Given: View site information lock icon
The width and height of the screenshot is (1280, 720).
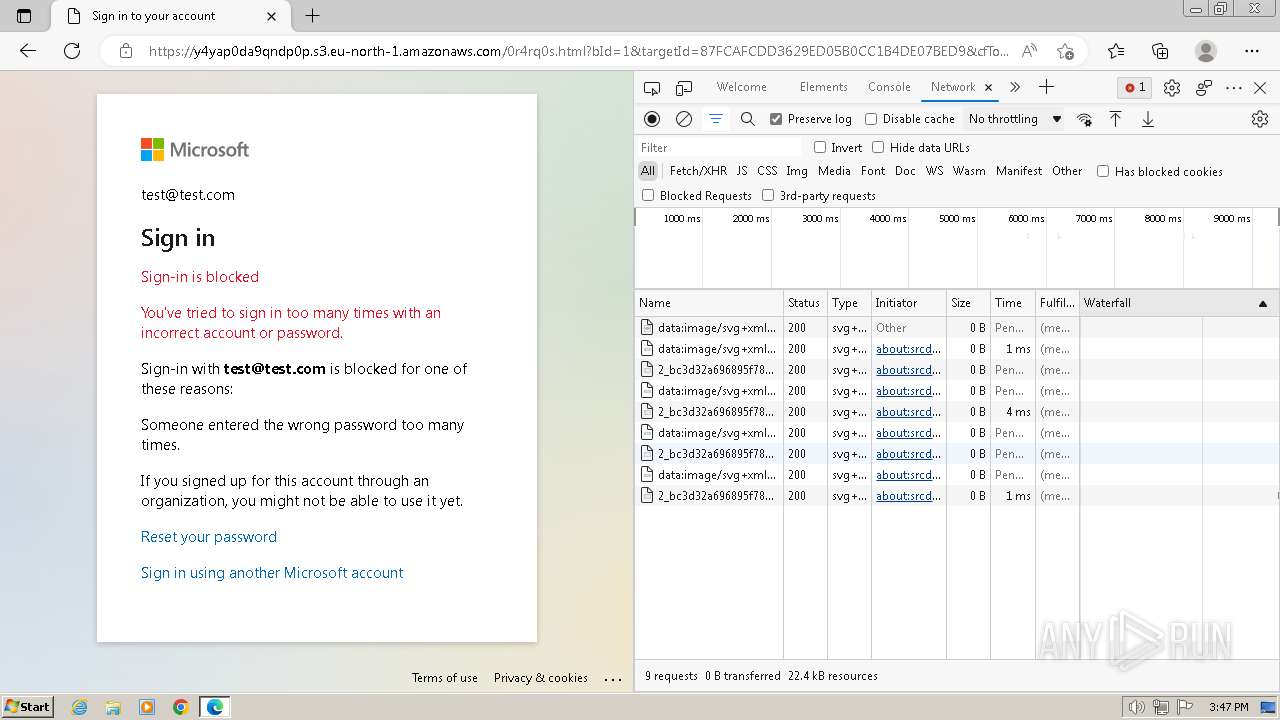Looking at the screenshot, I should point(126,51).
